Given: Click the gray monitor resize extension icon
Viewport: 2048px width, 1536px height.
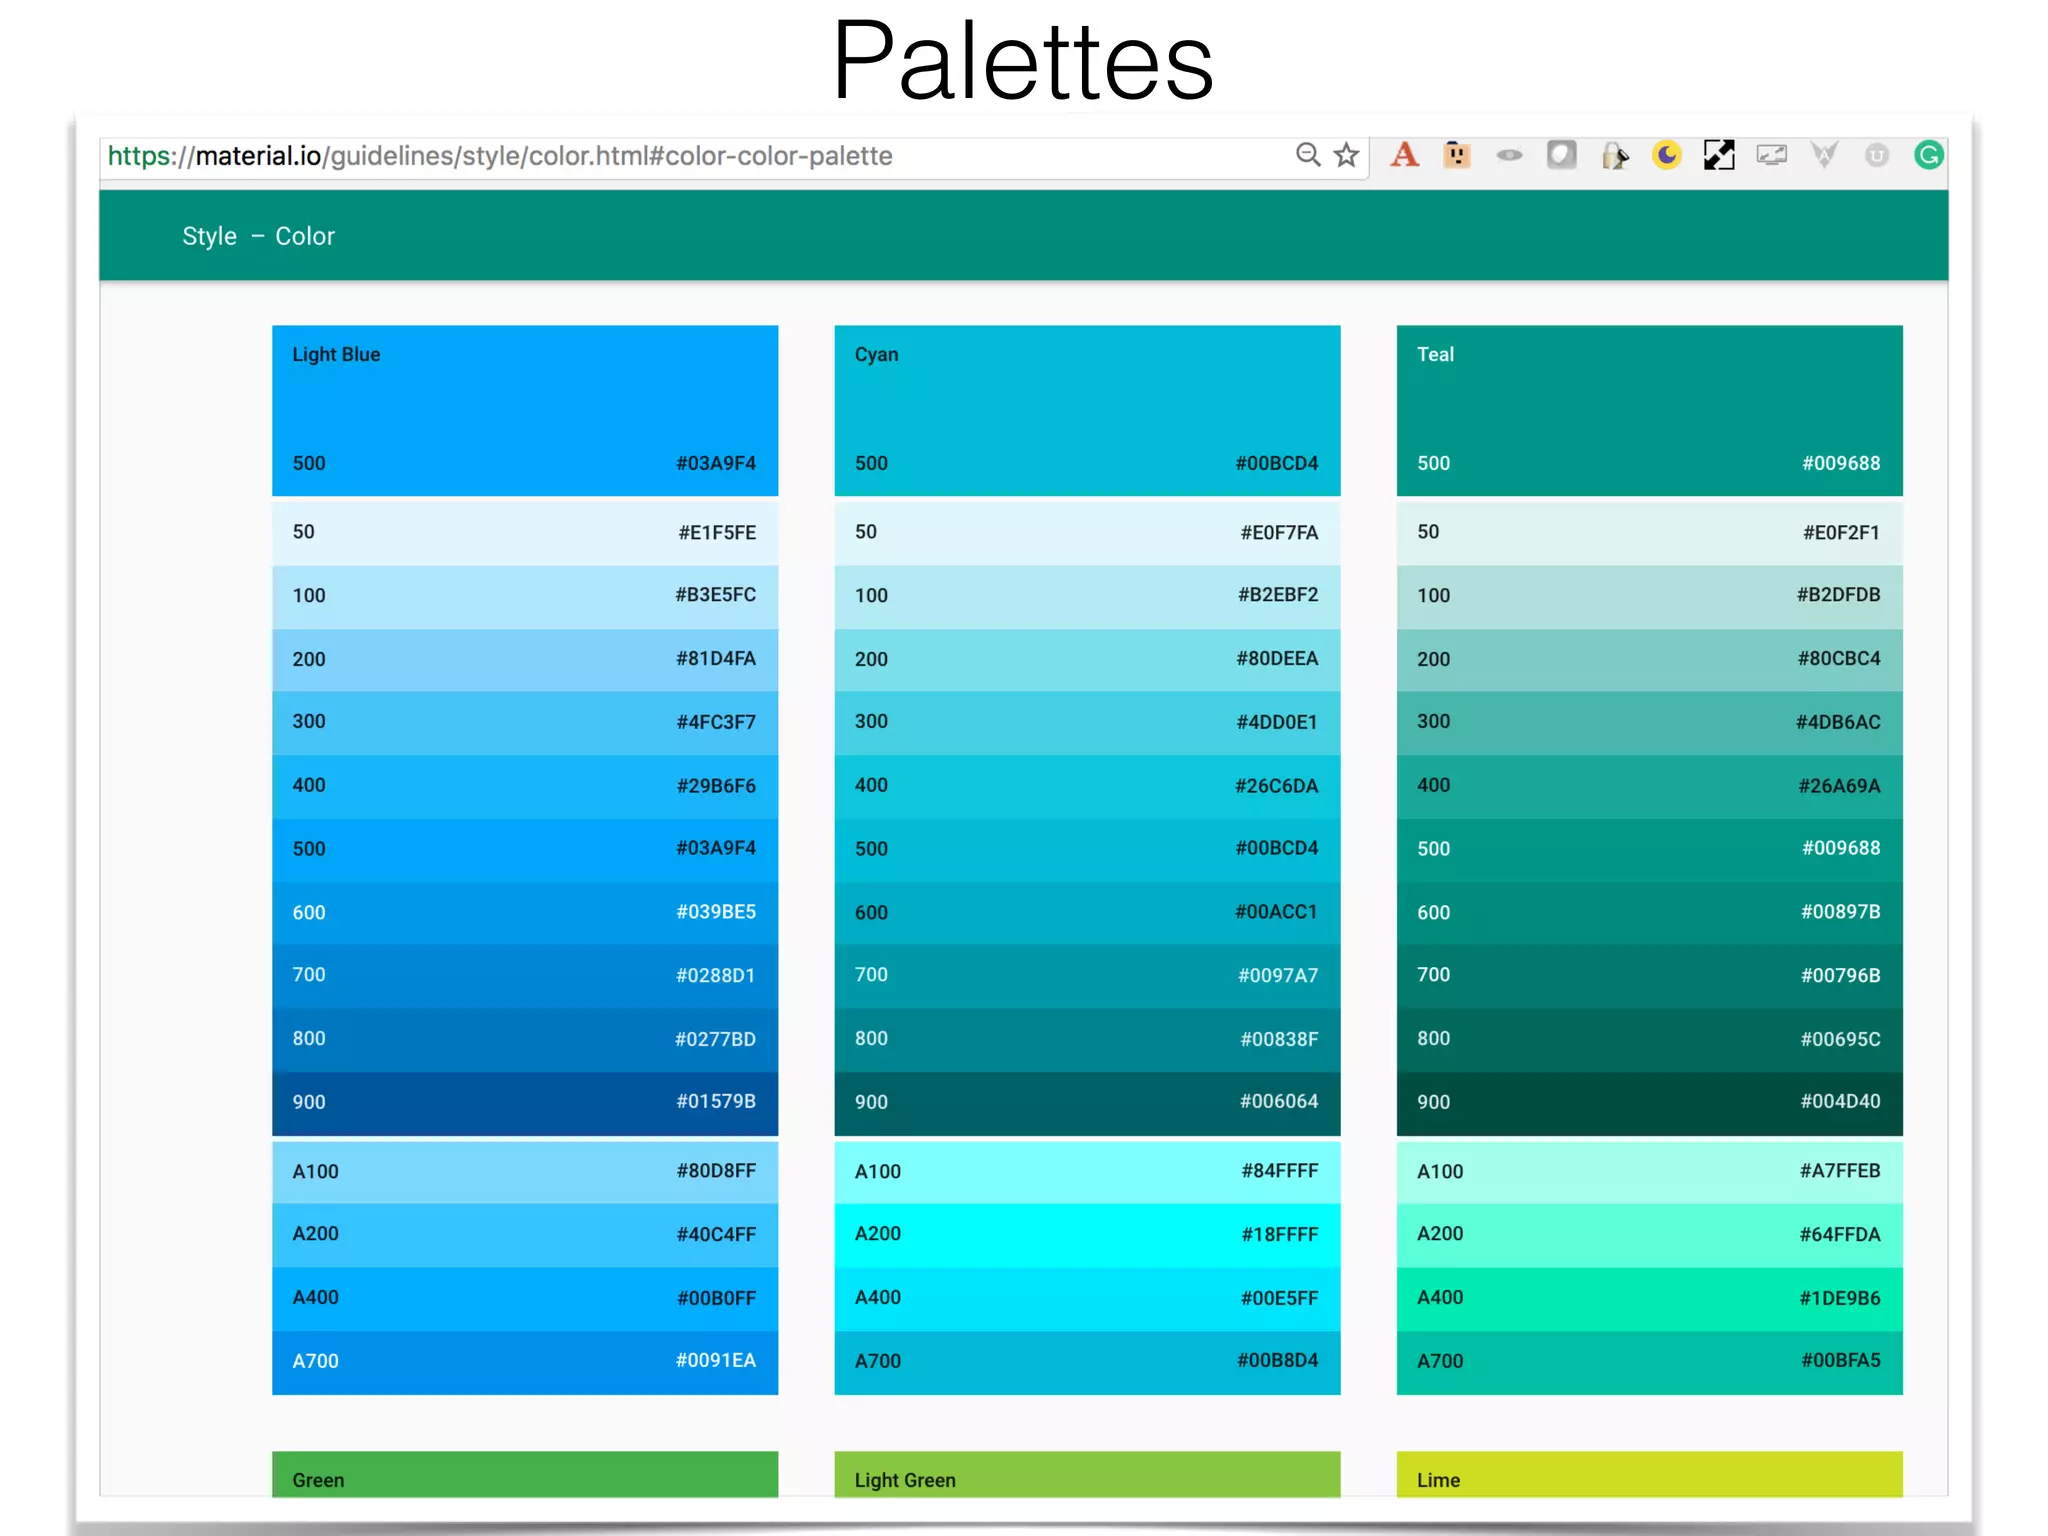Looking at the screenshot, I should 1771,155.
